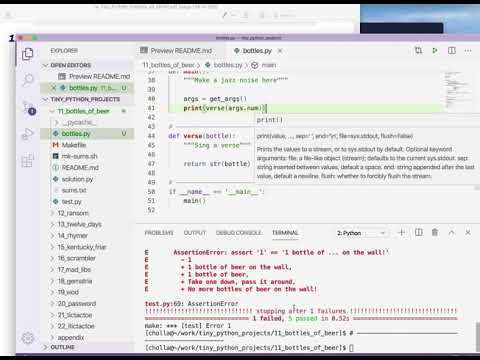480x360 pixels.
Task: Open the Explorer view in activity bar
Action: tap(28, 54)
